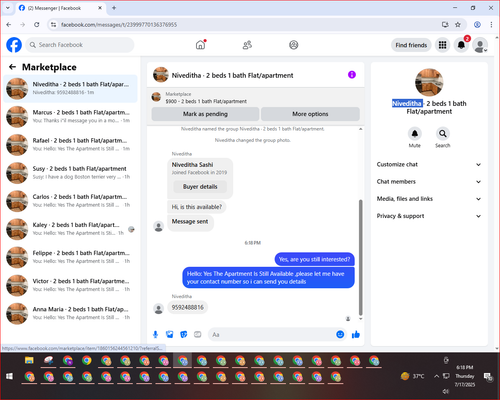Open the Groups icon in top navigation
The image size is (500, 400).
click(294, 45)
